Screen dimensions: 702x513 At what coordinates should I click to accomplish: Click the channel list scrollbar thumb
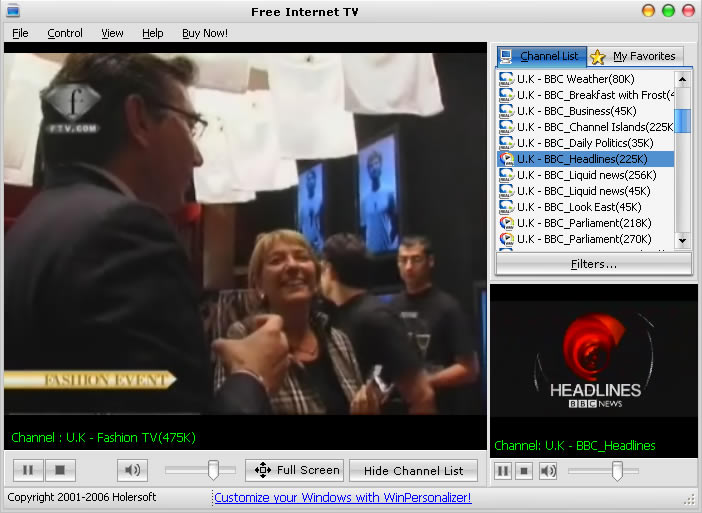(x=682, y=121)
